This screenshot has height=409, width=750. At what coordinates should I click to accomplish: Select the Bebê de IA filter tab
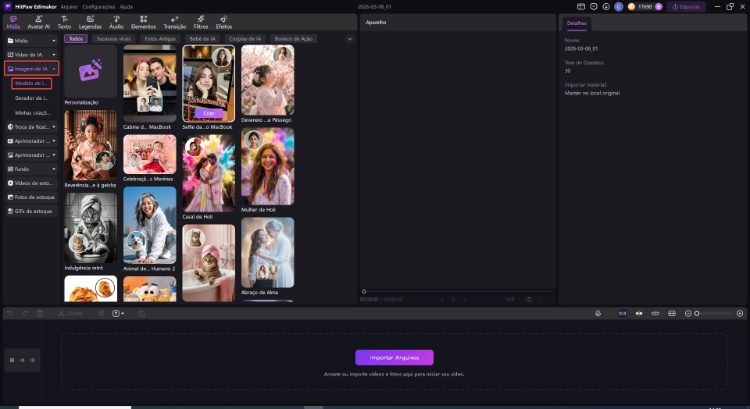[202, 39]
